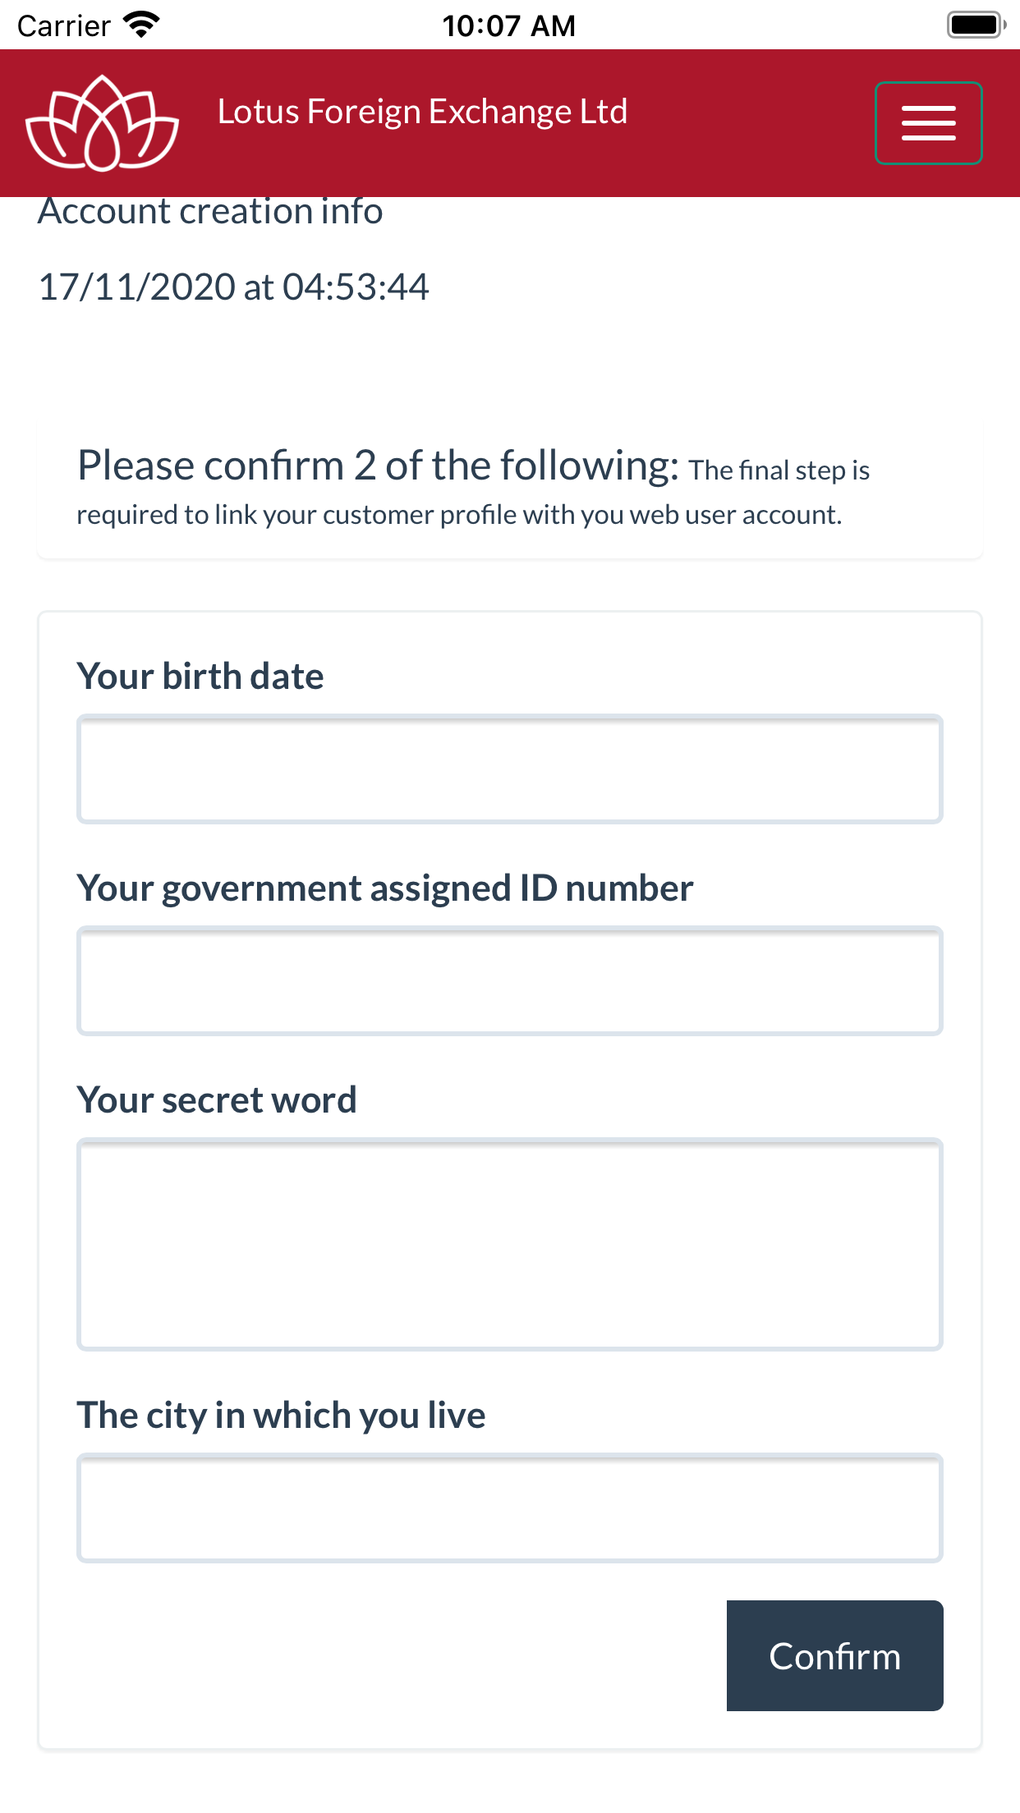Tap the 17/11/2020 account creation timestamp
The image size is (1020, 1813).
coord(233,287)
